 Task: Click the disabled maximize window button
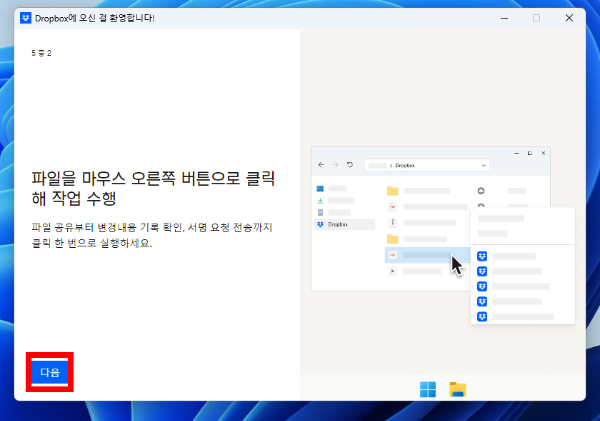536,18
